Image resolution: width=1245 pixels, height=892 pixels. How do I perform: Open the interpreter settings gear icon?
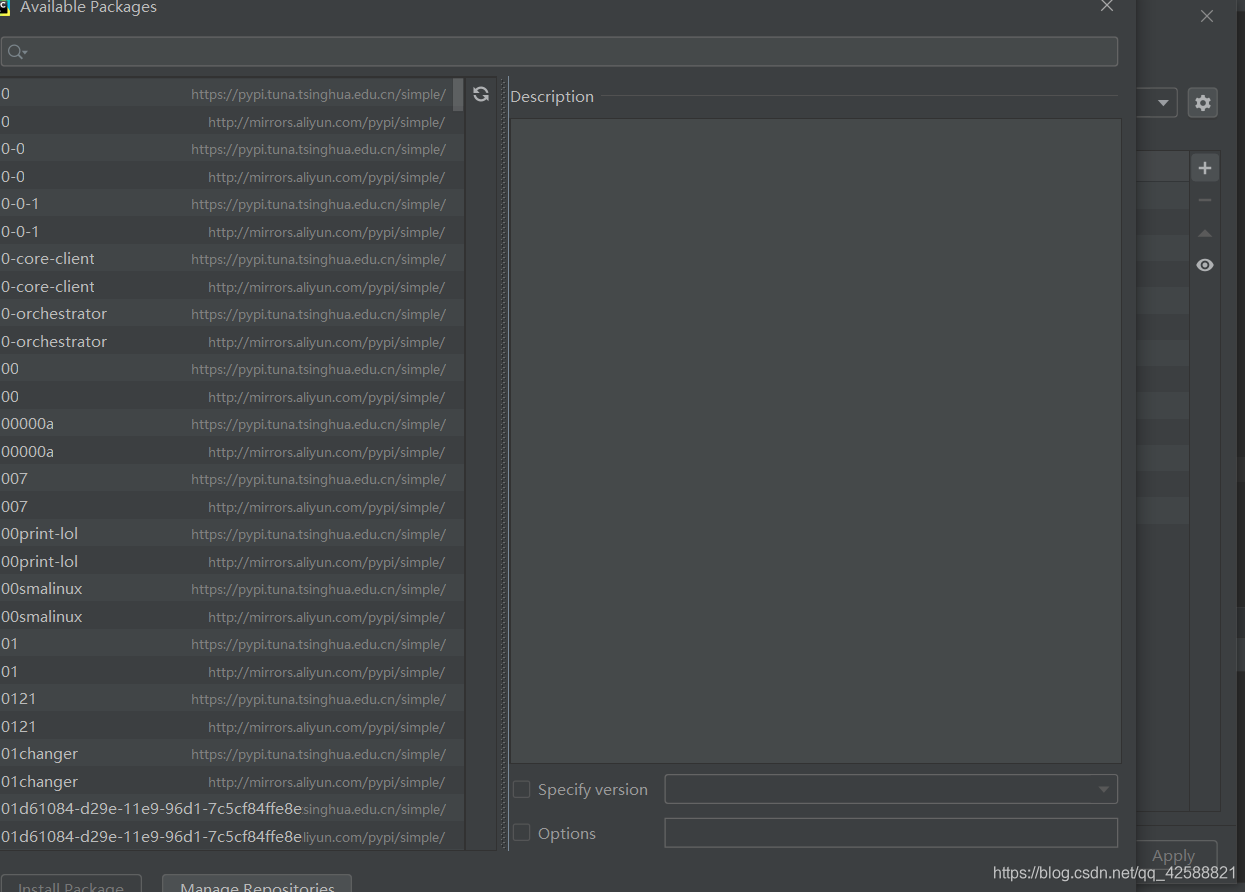[1203, 103]
